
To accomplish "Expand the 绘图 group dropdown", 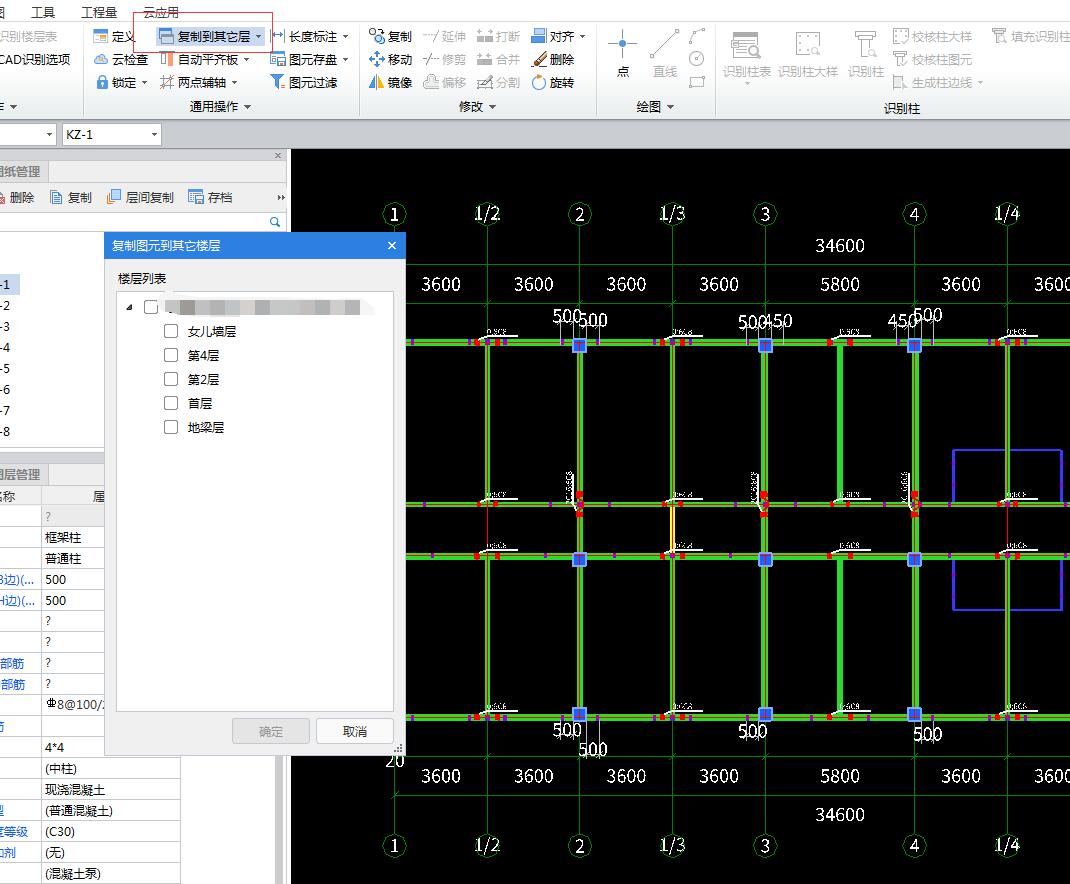I will (670, 107).
